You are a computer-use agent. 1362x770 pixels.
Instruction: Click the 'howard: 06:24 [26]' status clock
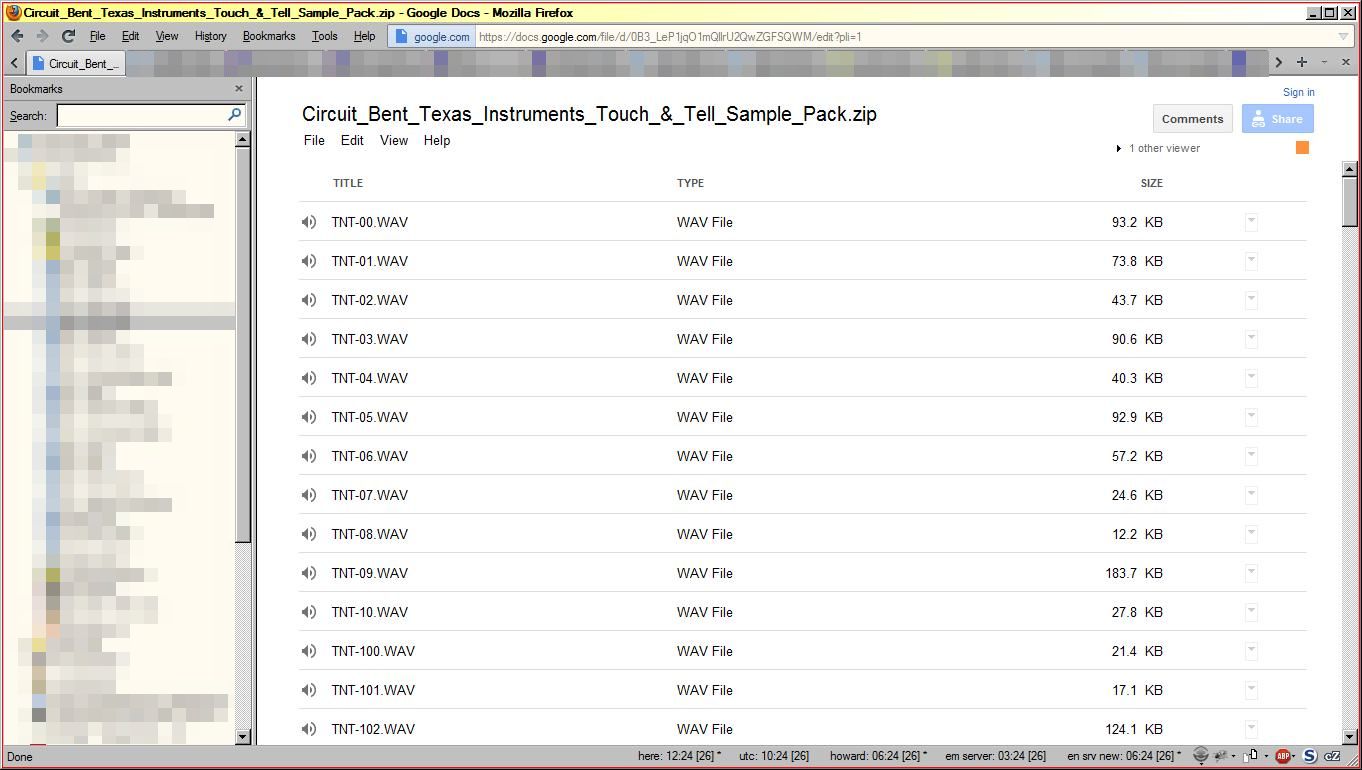tap(878, 756)
